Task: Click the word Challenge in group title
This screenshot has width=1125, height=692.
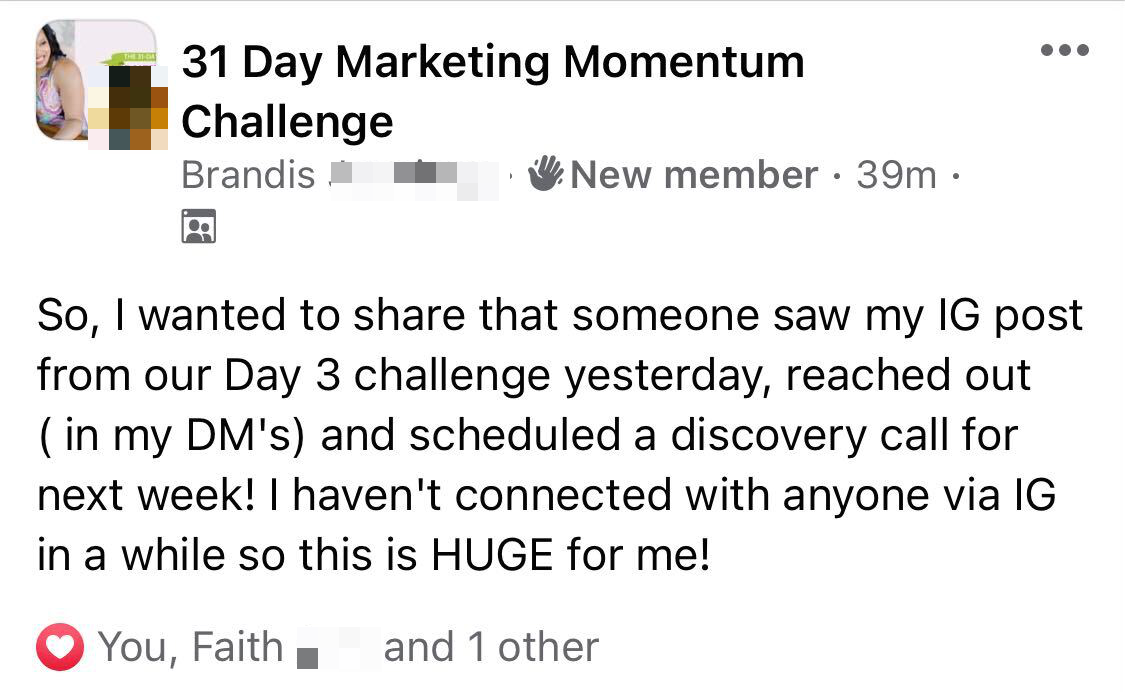Action: pos(288,122)
